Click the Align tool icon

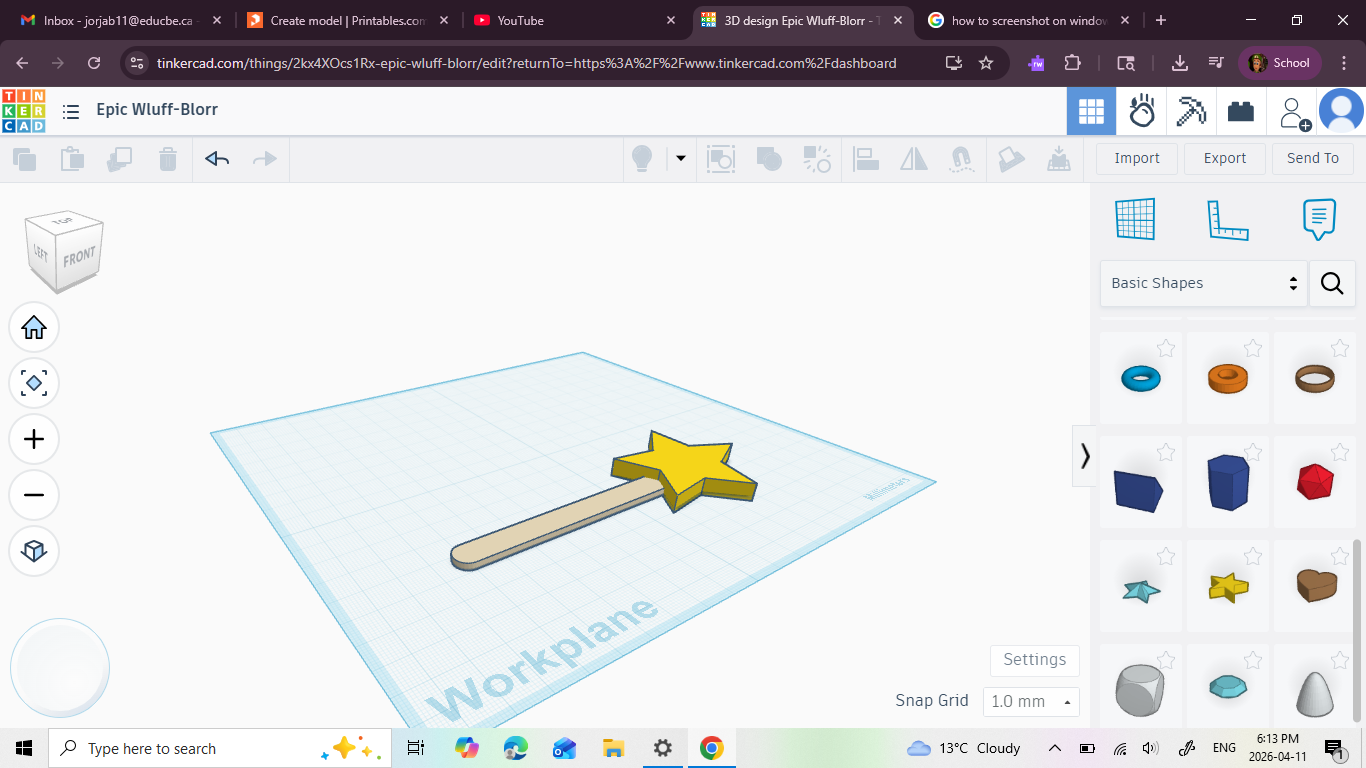(865, 158)
